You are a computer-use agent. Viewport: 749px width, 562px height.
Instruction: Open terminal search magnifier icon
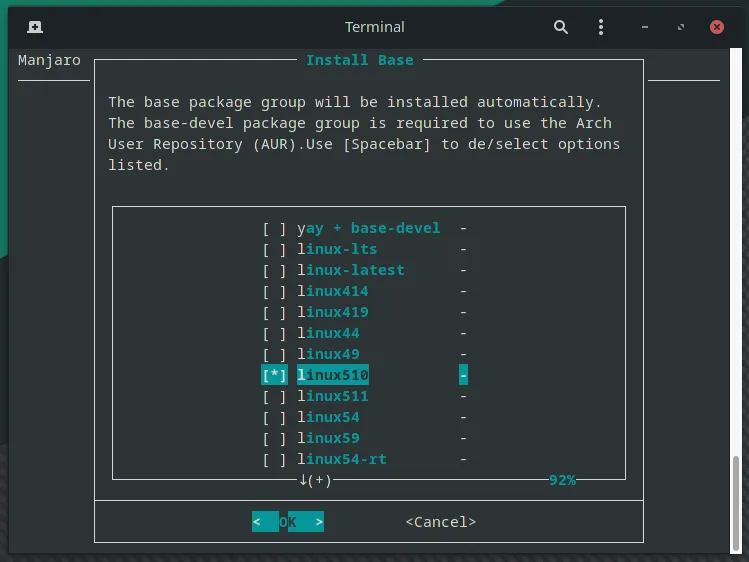tap(561, 27)
